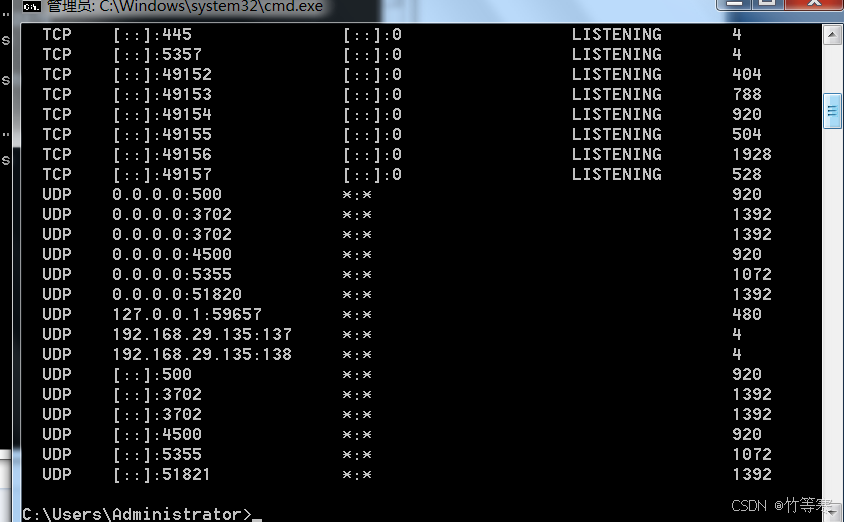Click the C:\Users\Administrator> prompt line
The height and width of the screenshot is (522, 844).
(x=136, y=514)
